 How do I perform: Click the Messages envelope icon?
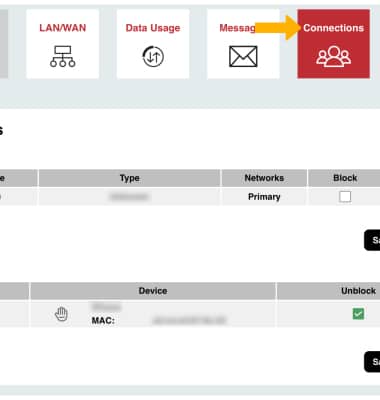tap(243, 56)
